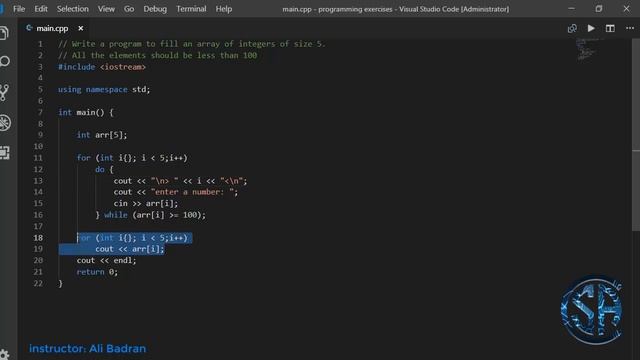Click the 'do {' statement
The height and width of the screenshot is (360, 640).
tap(104, 169)
